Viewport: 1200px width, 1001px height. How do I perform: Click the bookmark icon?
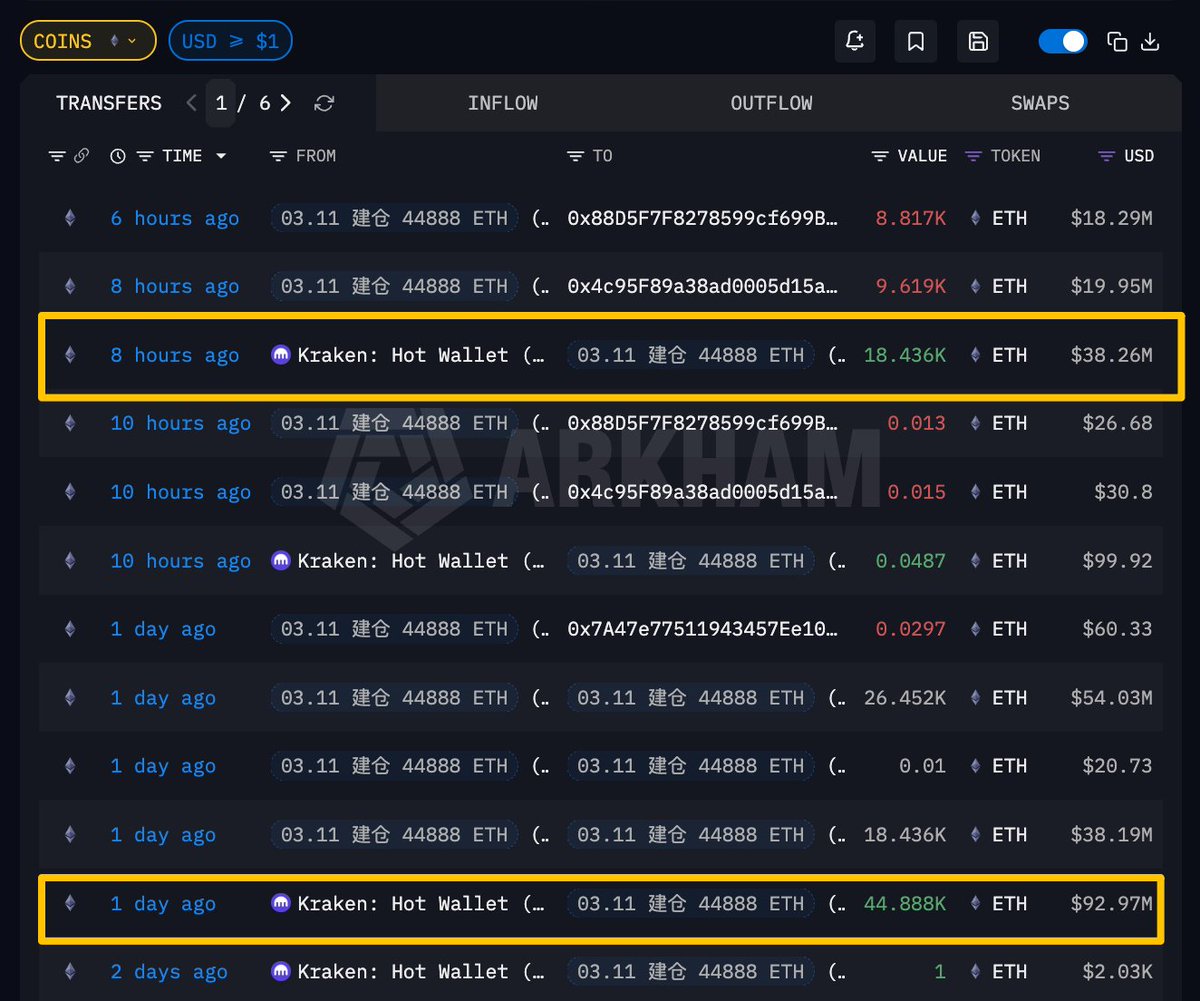[x=915, y=41]
